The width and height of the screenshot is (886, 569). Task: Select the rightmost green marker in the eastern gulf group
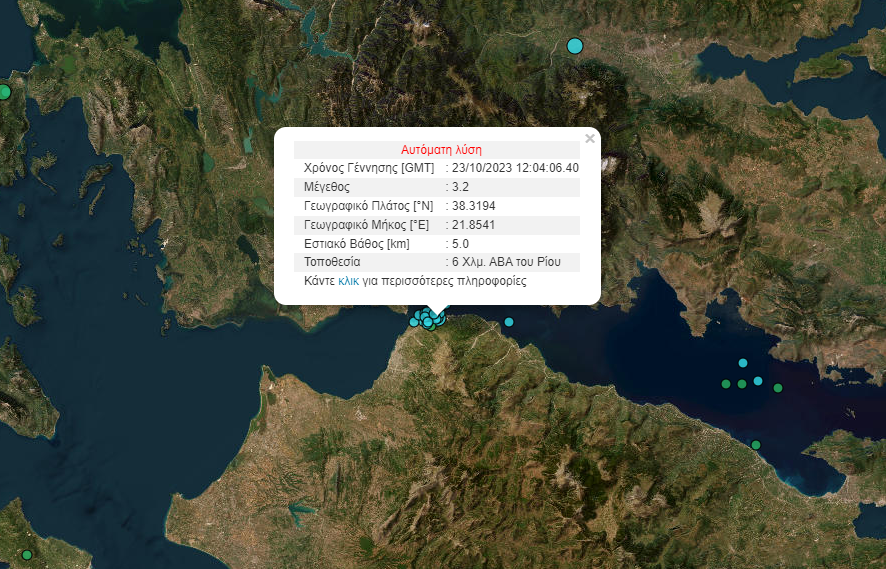(x=778, y=388)
